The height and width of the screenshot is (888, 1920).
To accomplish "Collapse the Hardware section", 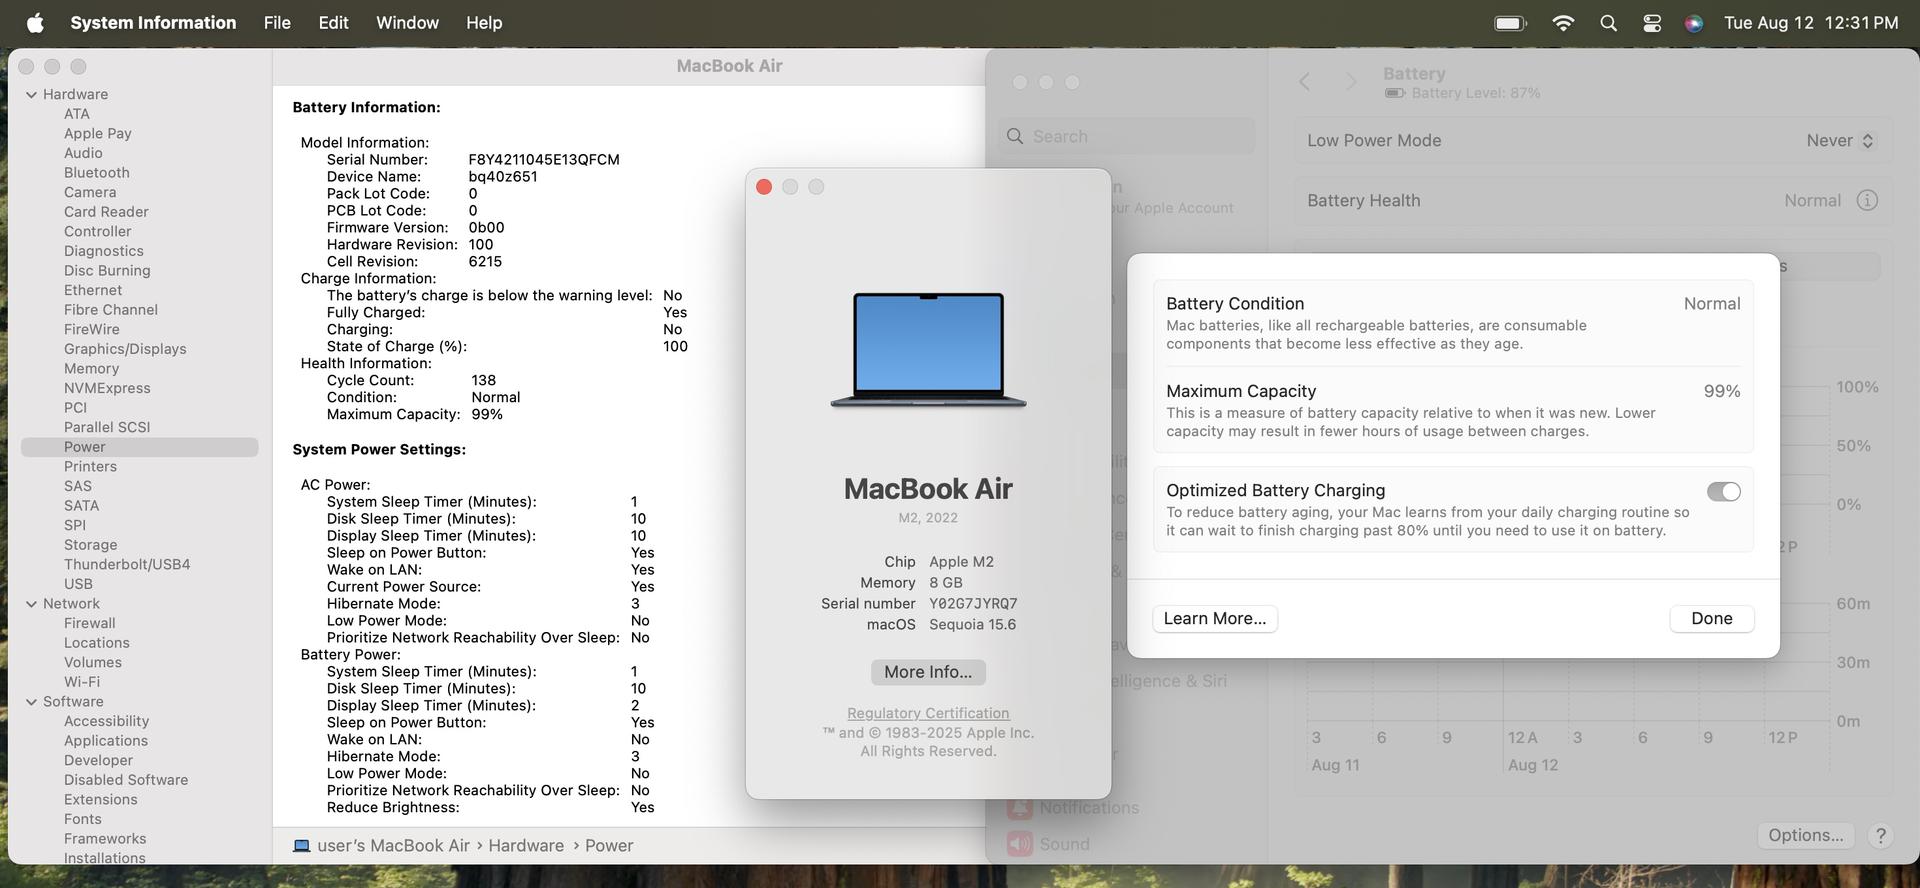I will (31, 95).
